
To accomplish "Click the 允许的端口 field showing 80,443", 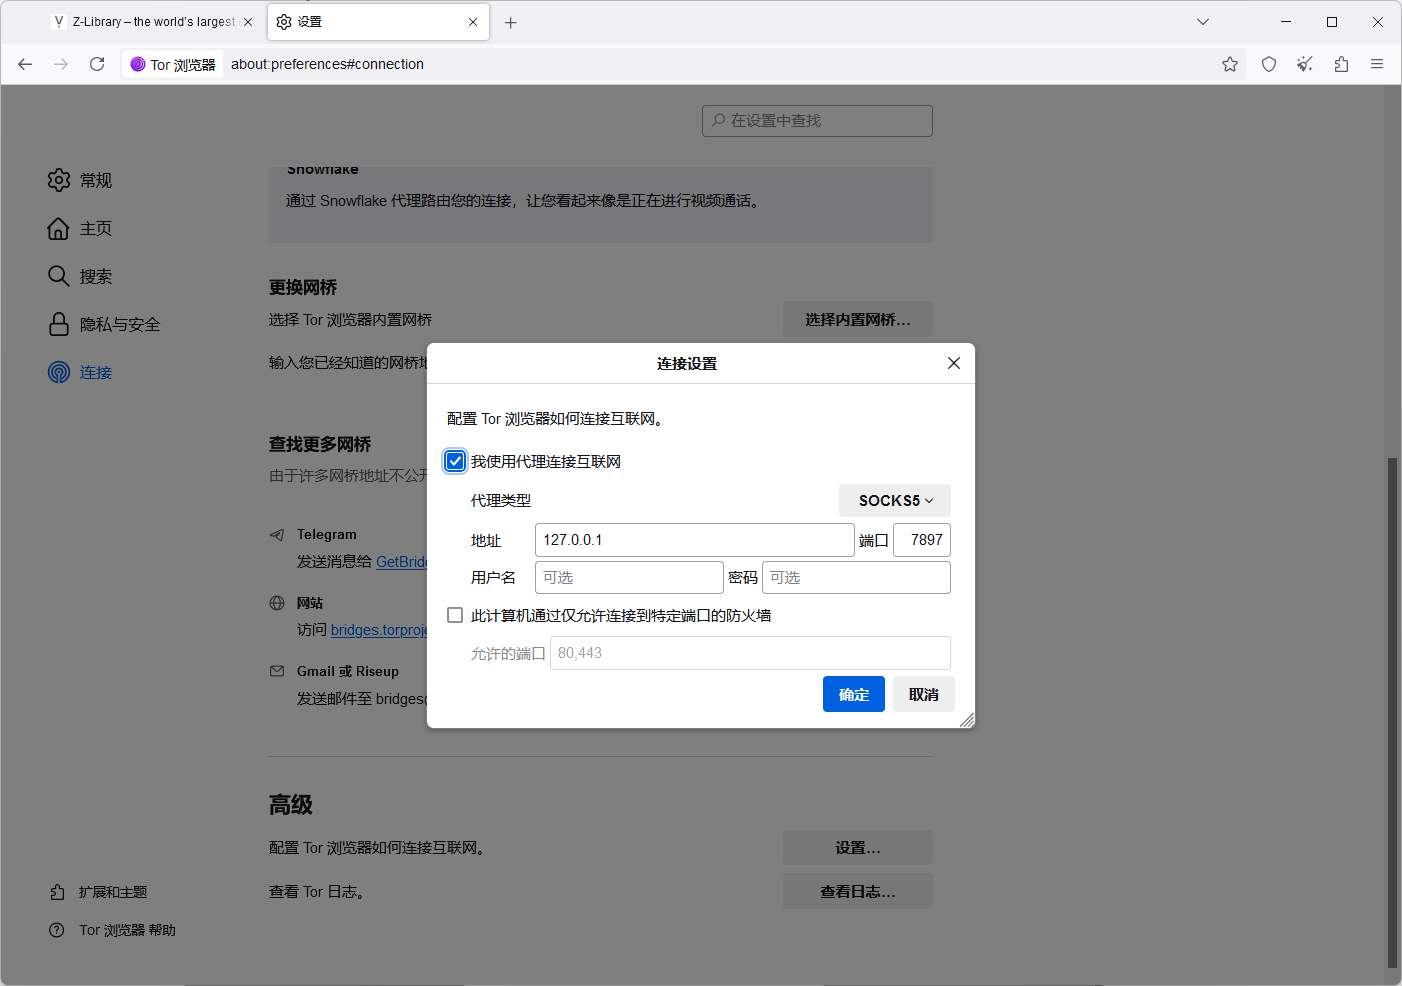I will coord(750,653).
